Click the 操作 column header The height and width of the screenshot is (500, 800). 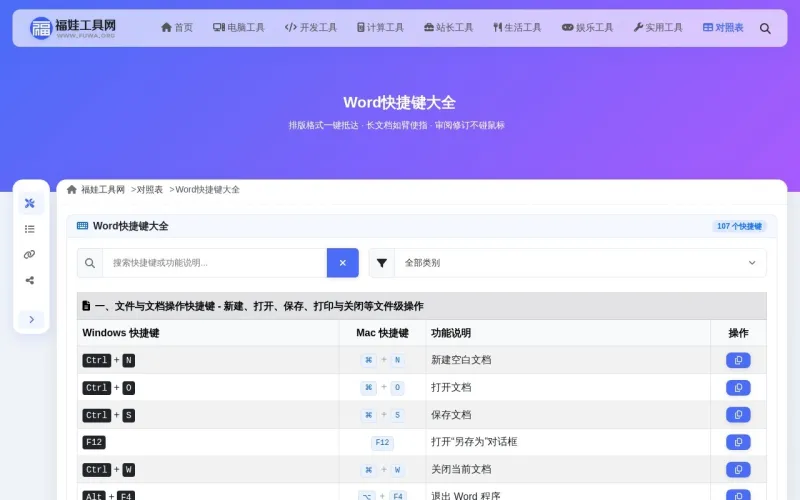coord(738,333)
